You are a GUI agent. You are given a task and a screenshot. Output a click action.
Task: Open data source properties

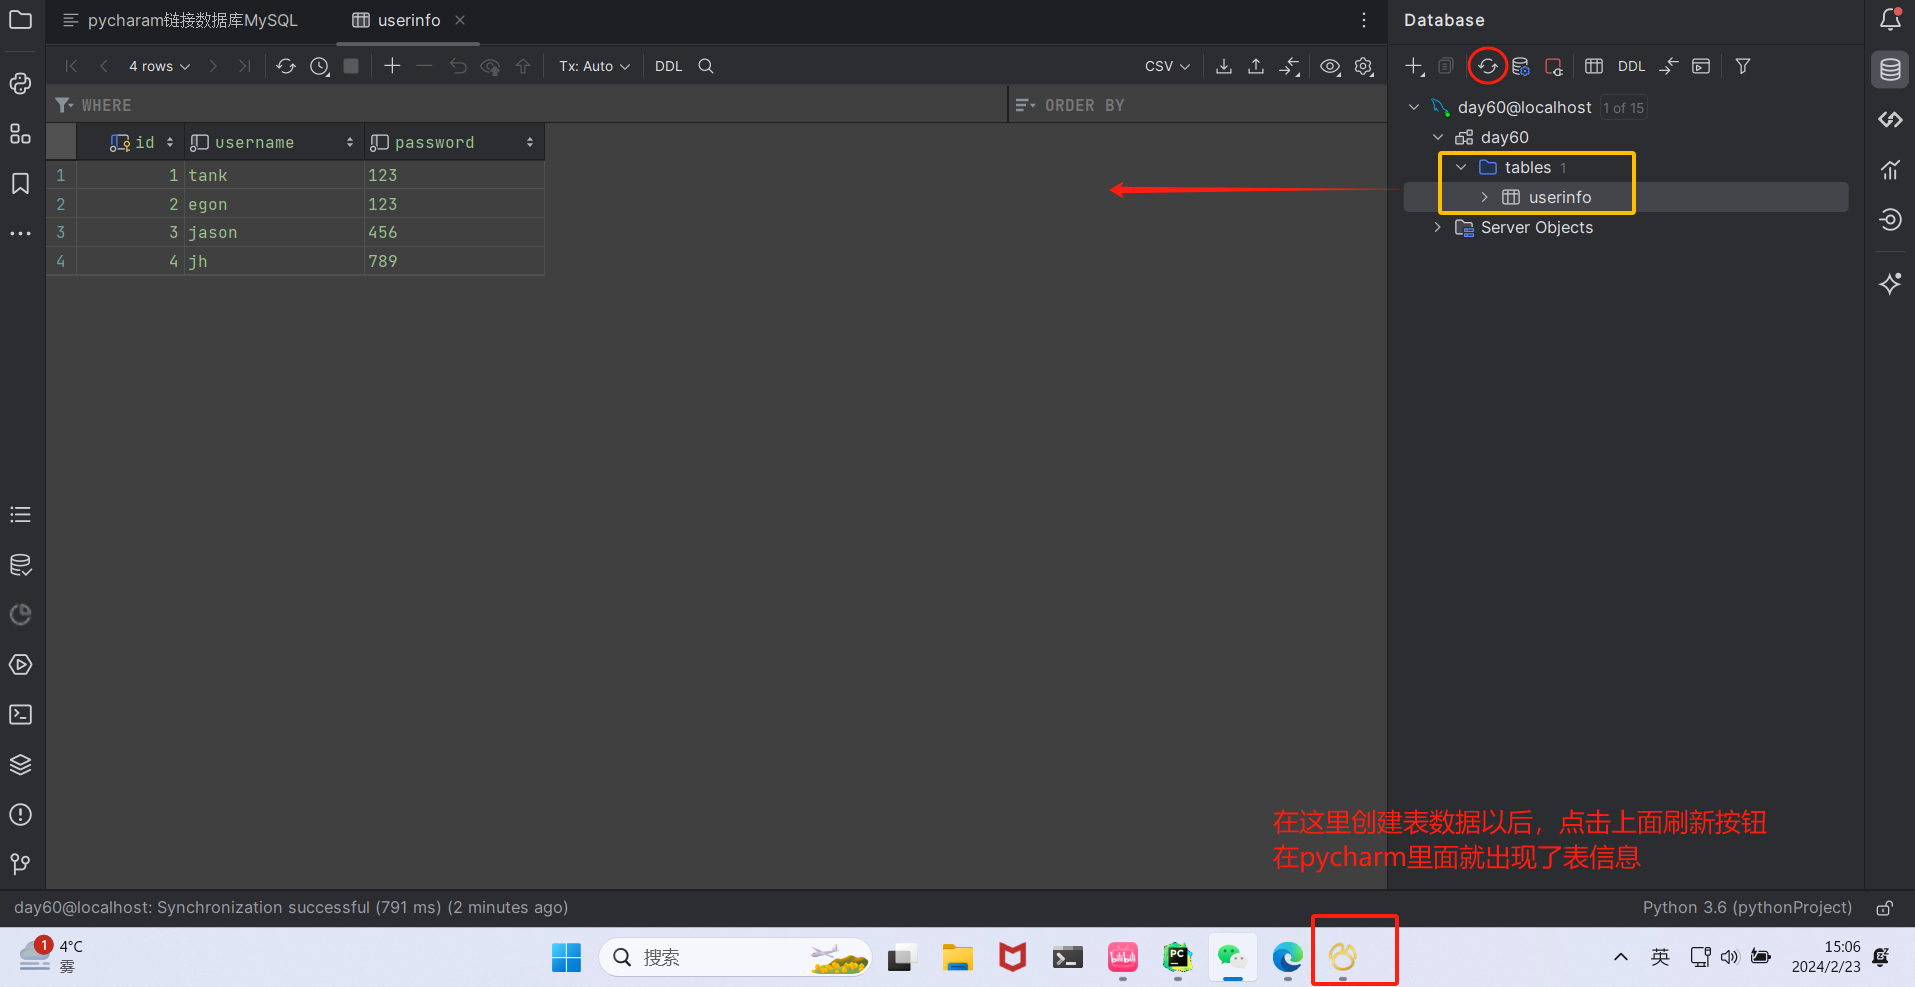click(1521, 66)
